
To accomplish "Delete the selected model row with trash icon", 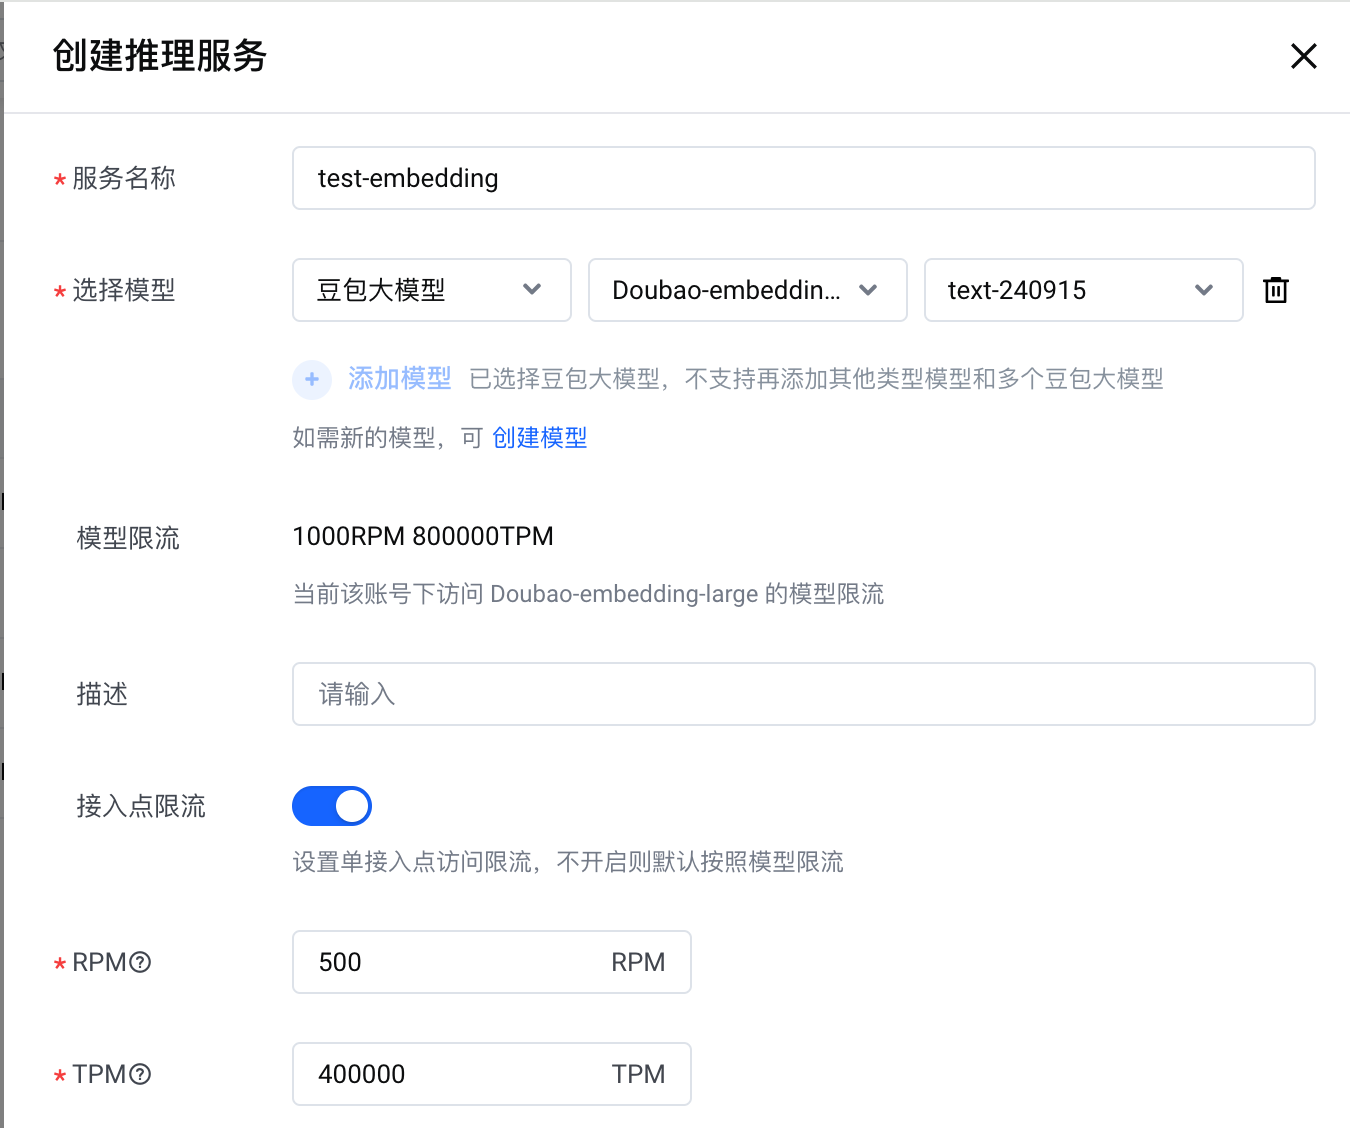I will (x=1276, y=290).
